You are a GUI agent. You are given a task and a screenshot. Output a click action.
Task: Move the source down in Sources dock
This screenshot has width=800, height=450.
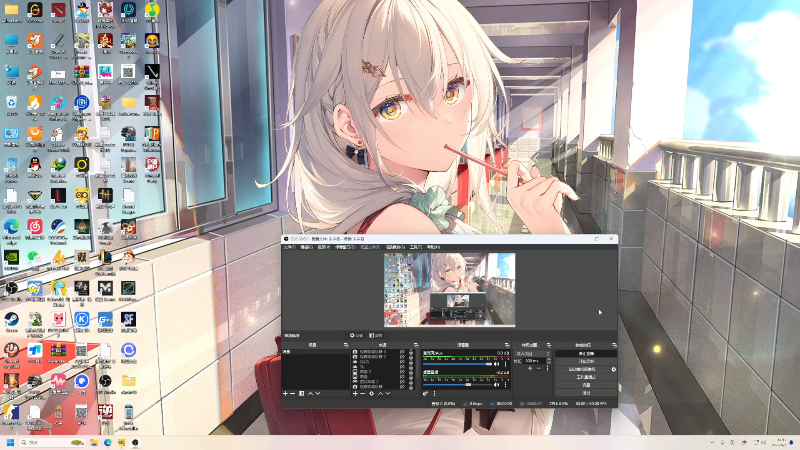pyautogui.click(x=388, y=393)
